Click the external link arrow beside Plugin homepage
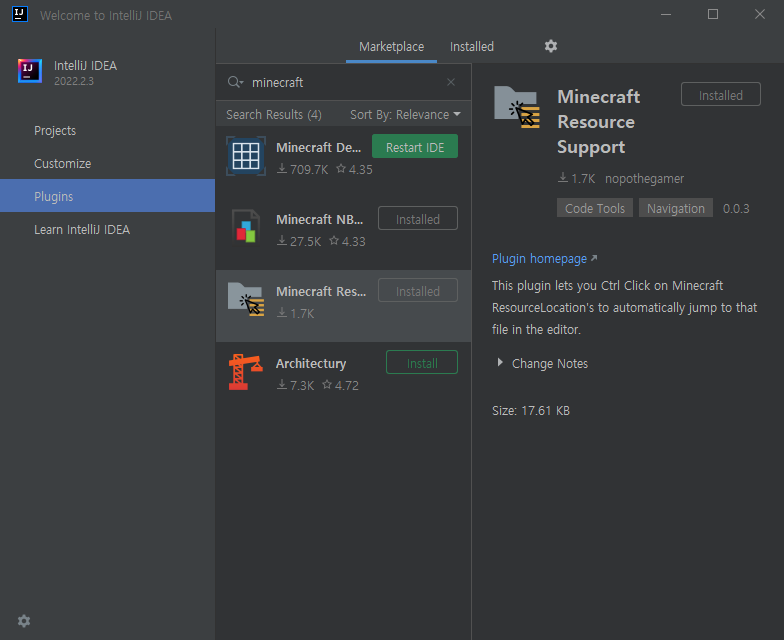784x640 pixels. (x=594, y=258)
